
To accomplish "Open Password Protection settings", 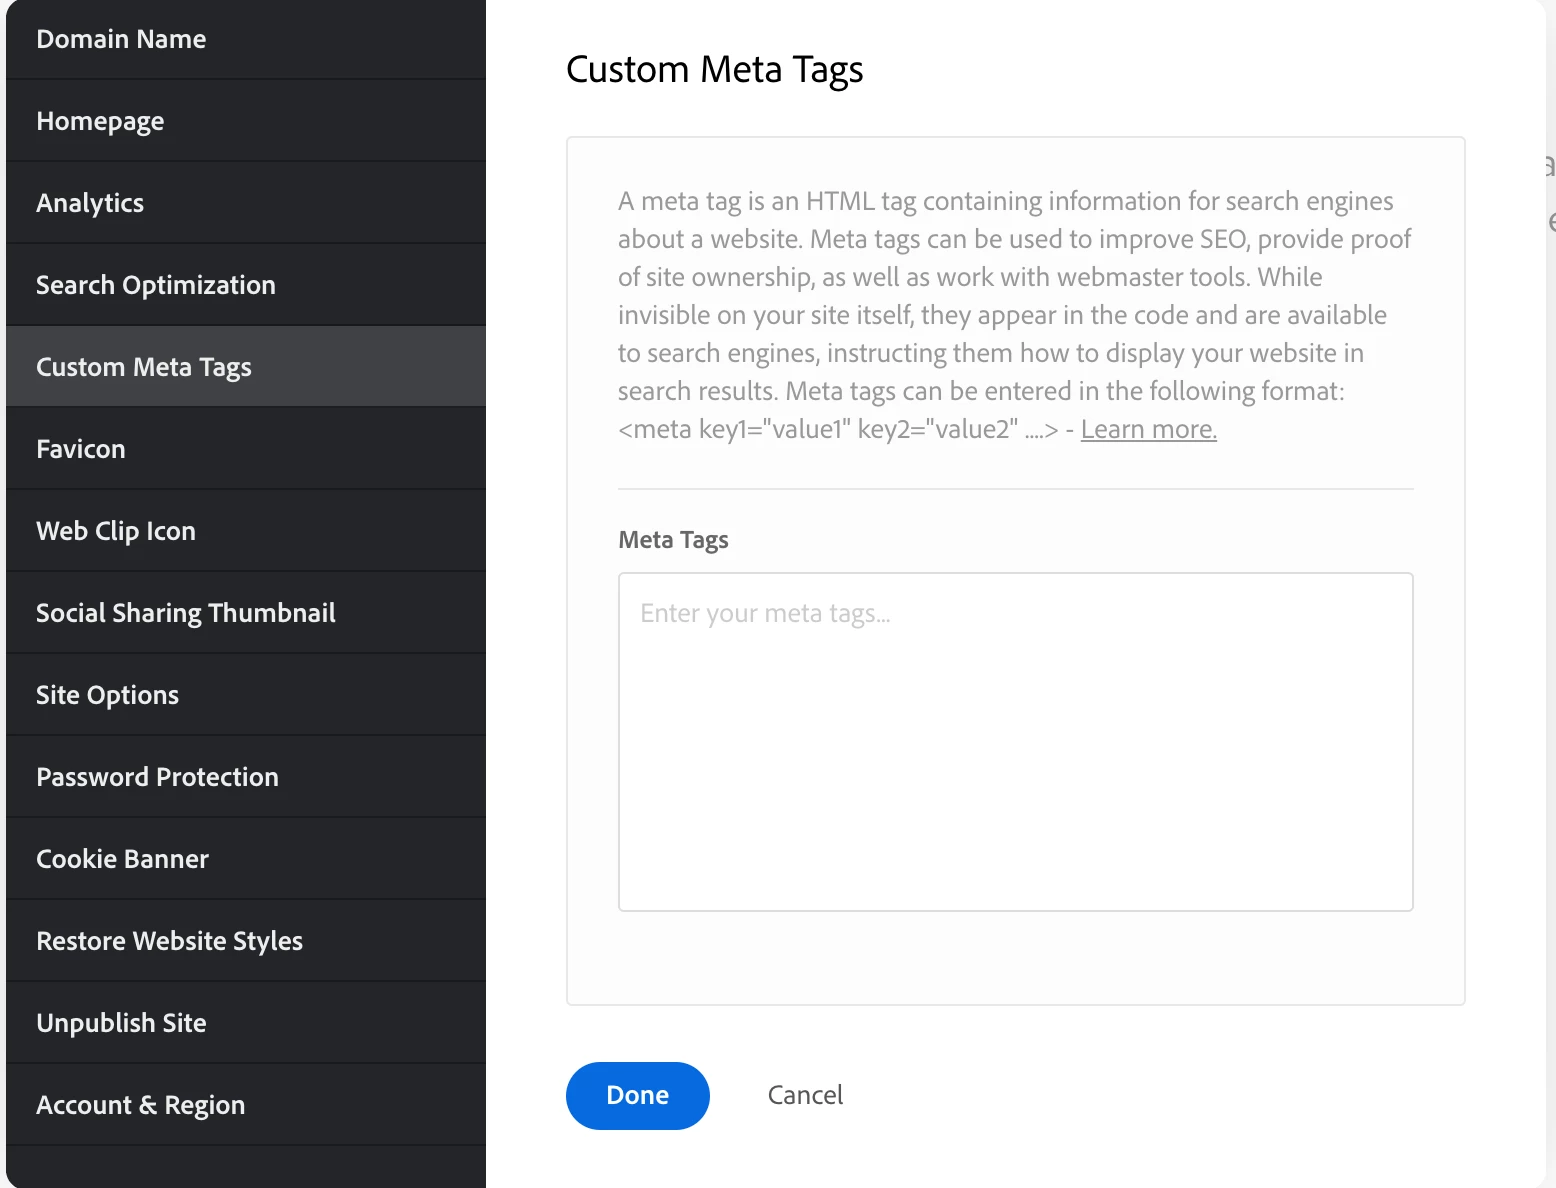I will click(157, 777).
